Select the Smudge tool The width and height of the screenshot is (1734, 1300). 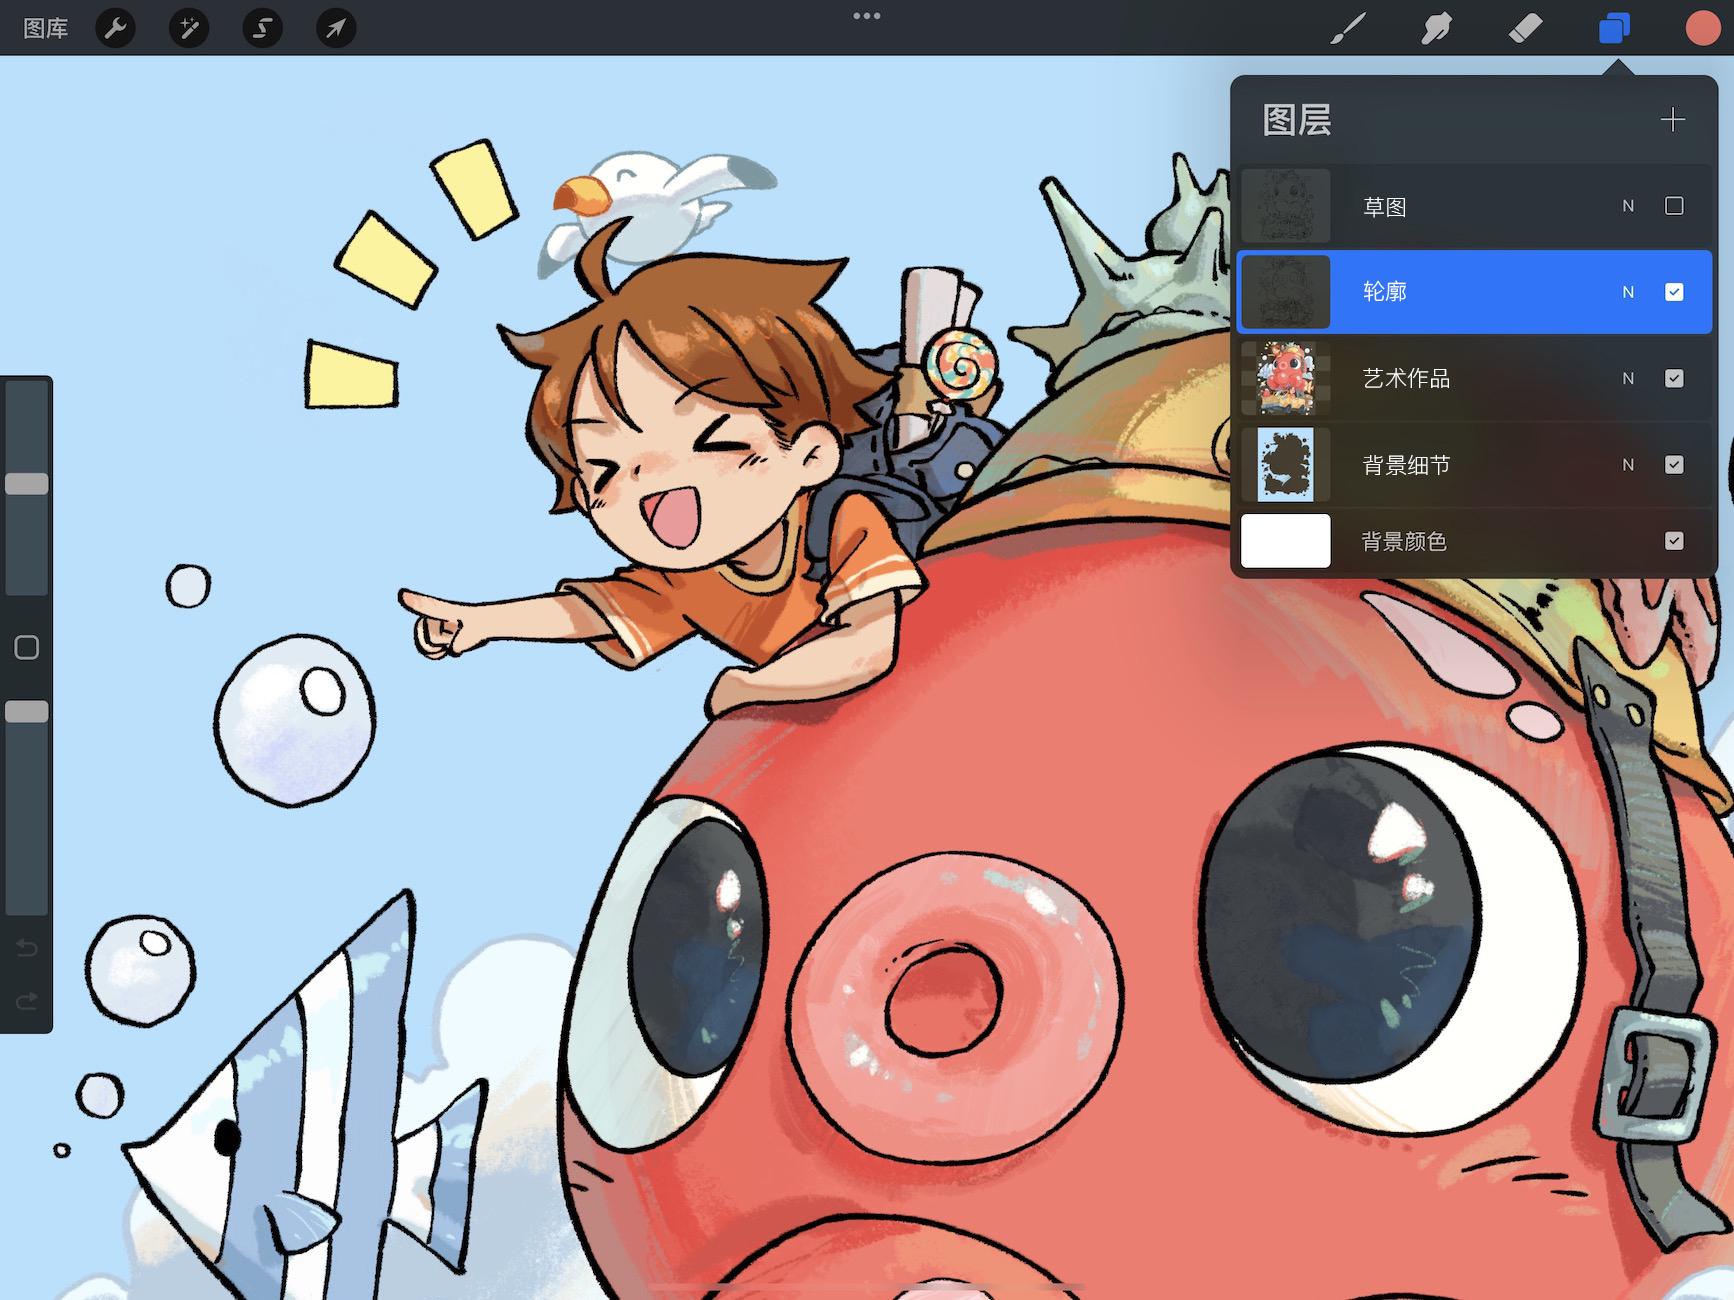pyautogui.click(x=1436, y=28)
